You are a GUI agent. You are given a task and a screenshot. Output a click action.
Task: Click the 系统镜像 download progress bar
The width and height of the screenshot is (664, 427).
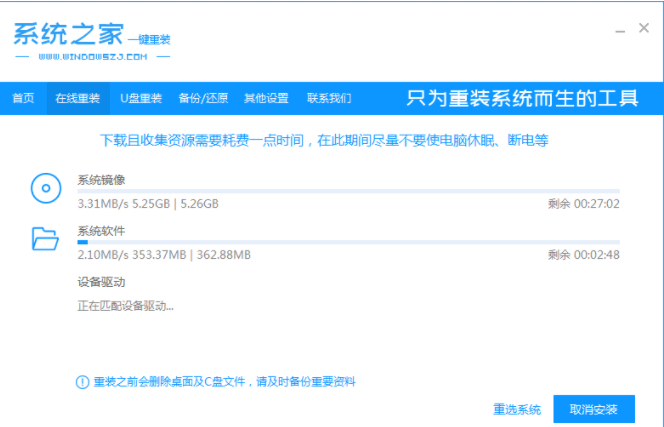(x=348, y=191)
